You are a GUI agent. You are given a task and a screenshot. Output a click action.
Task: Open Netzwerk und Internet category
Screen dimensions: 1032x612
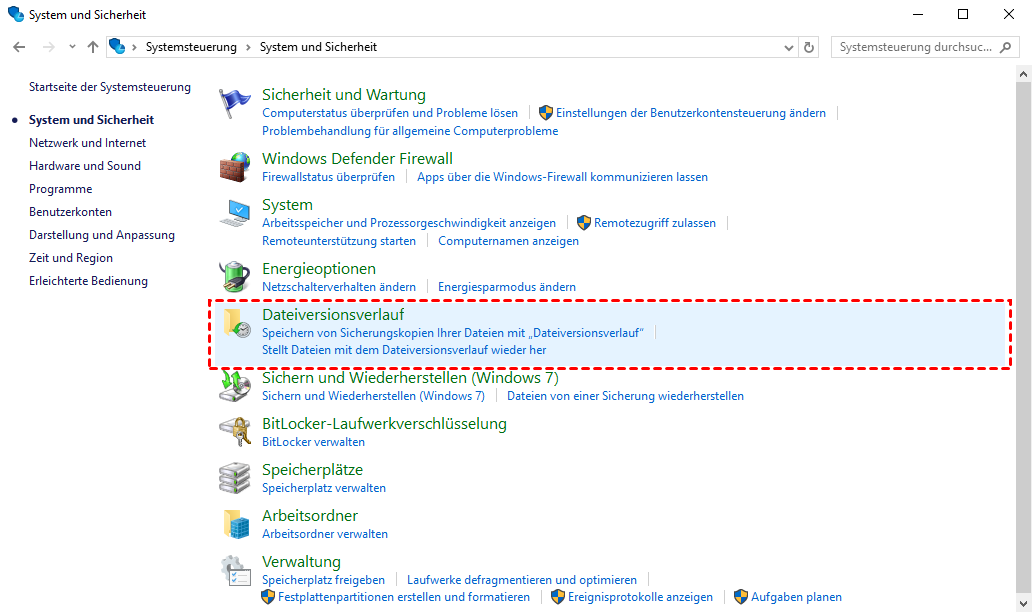click(x=87, y=143)
